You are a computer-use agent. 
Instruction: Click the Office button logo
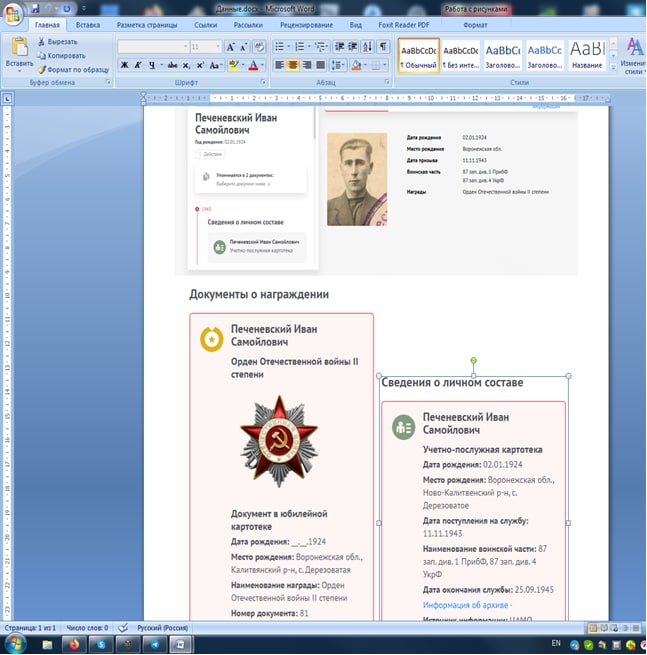click(13, 15)
